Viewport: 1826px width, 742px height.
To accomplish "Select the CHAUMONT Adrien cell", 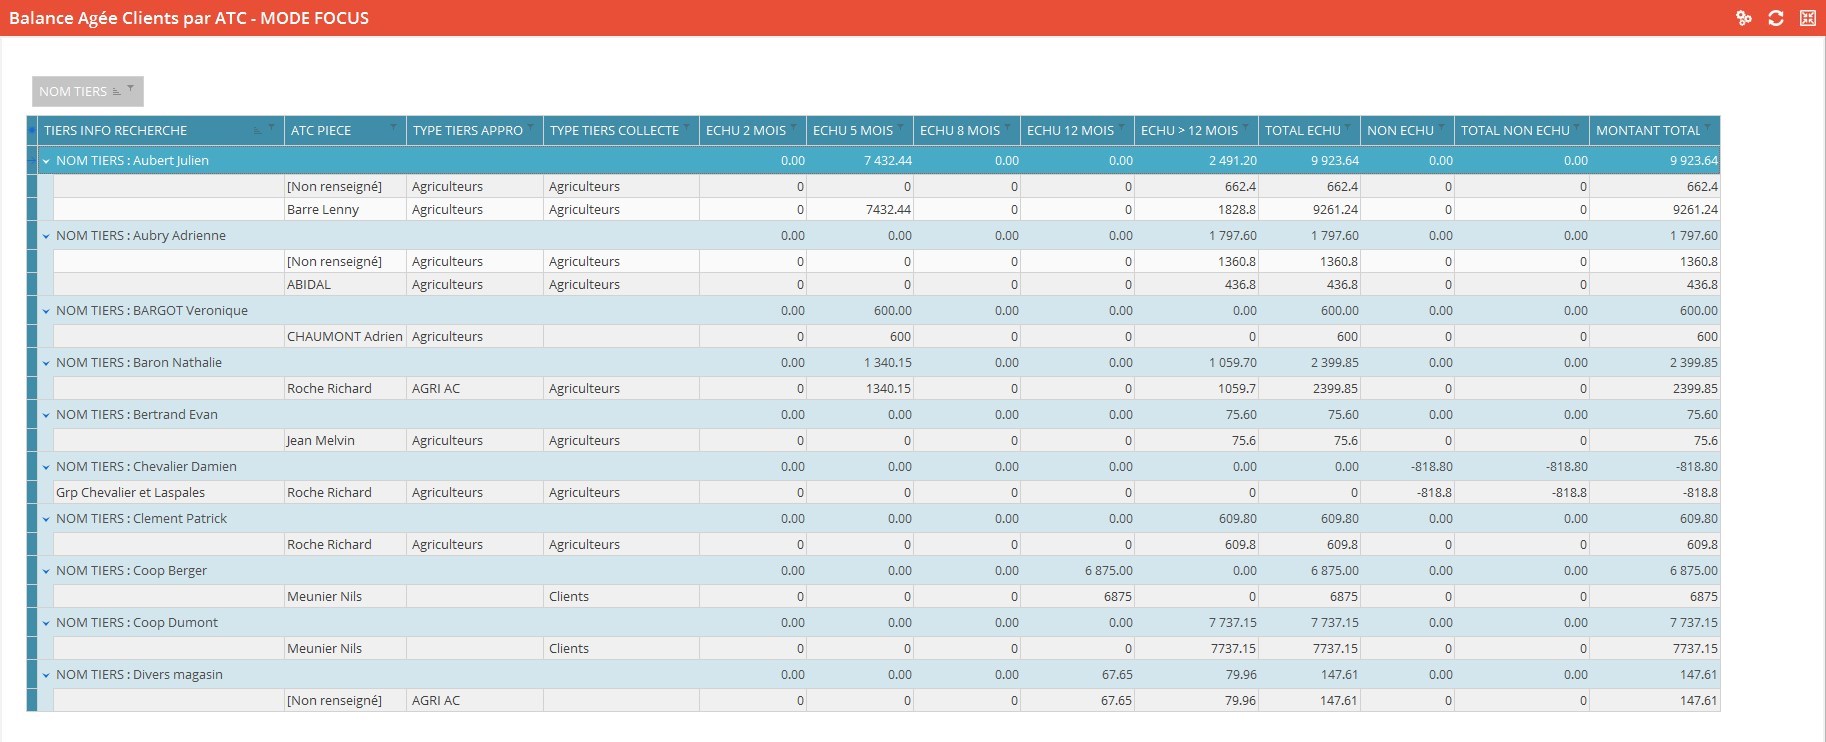I will pyautogui.click(x=344, y=337).
